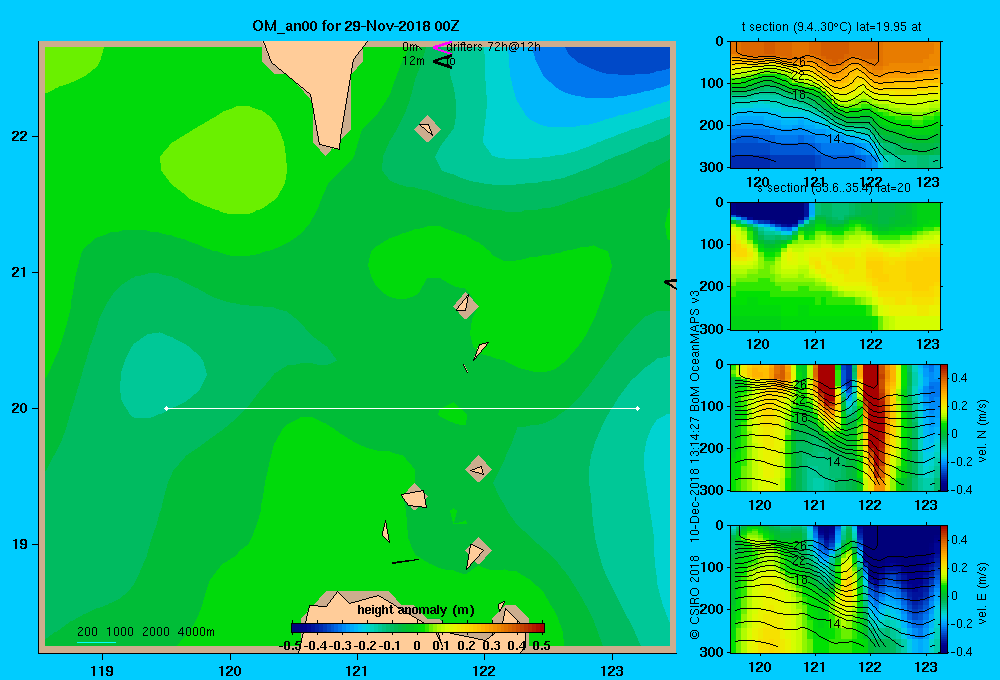Click the title 'OM_an00 for 29-Nov-2018 00Z'
The image size is (1000, 680).
click(356, 26)
